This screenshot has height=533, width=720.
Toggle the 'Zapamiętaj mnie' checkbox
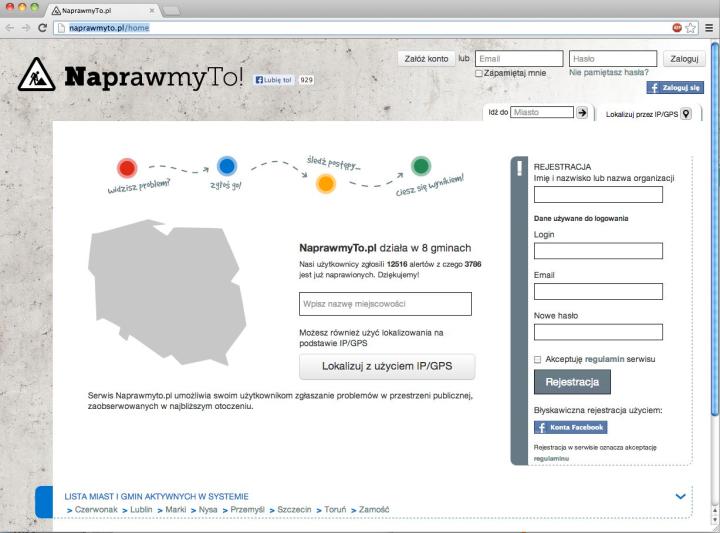point(479,73)
